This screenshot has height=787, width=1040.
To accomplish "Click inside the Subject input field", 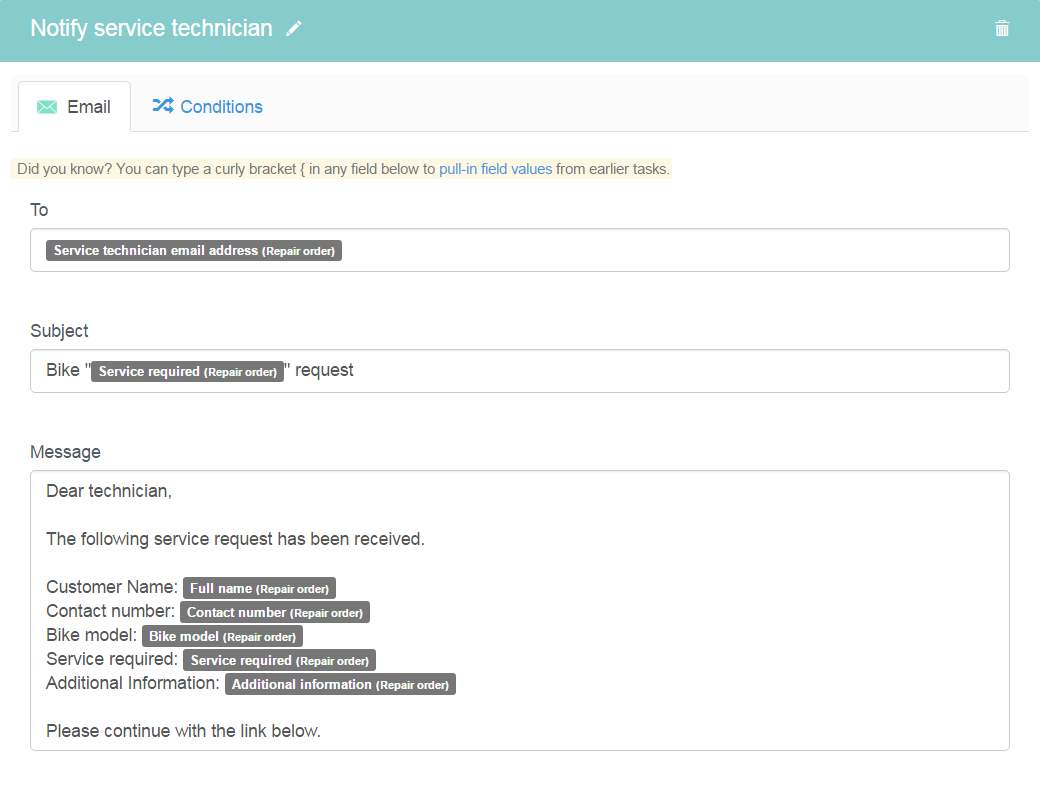I will [x=520, y=371].
